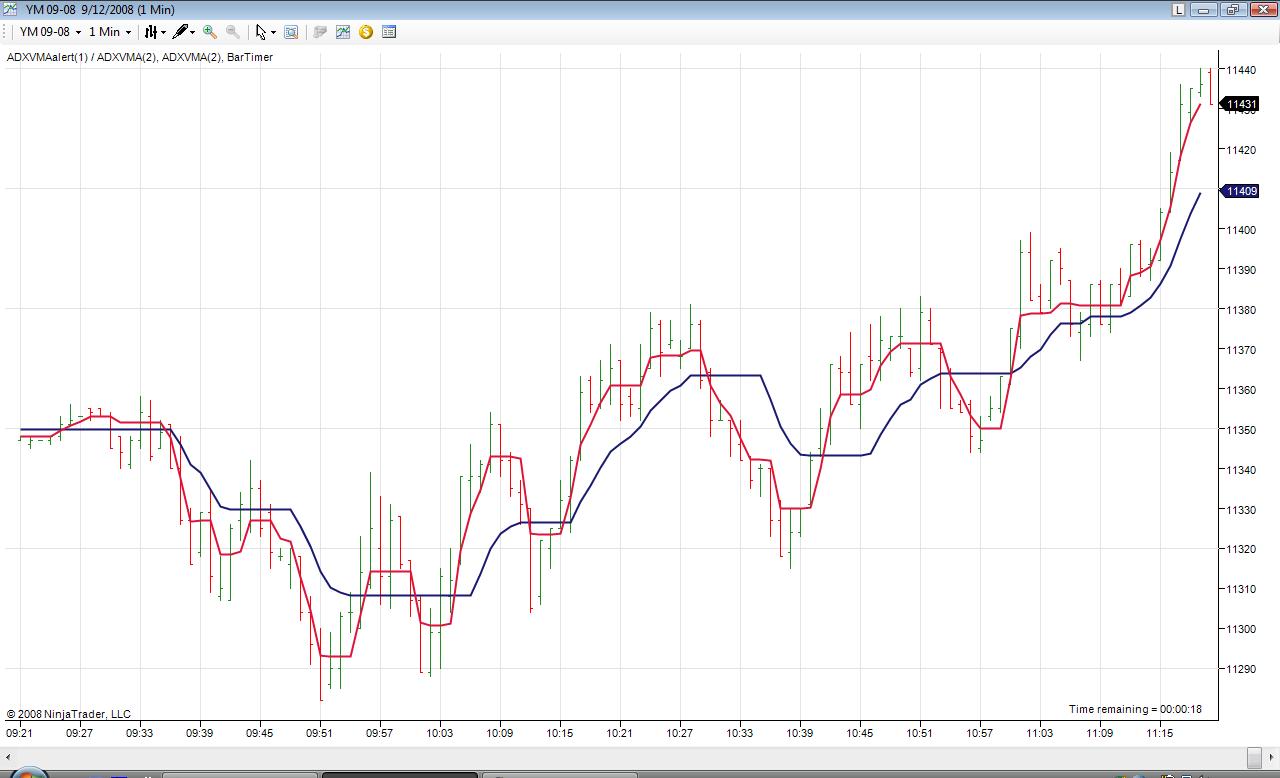Image resolution: width=1280 pixels, height=778 pixels.
Task: Toggle the data box icon
Action: (x=291, y=32)
